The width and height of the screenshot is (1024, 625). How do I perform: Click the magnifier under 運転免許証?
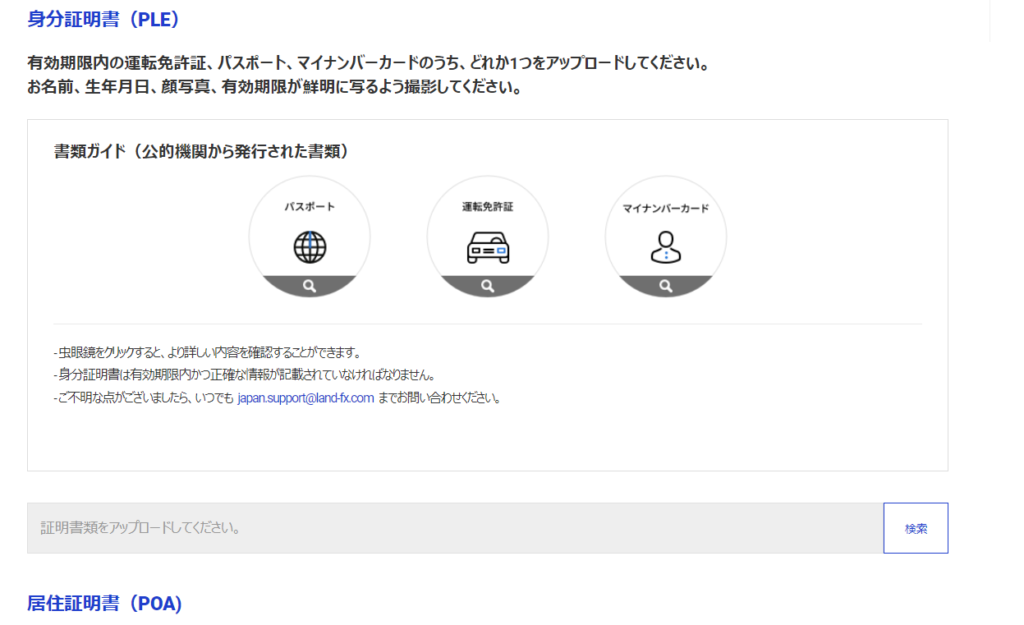pos(488,286)
